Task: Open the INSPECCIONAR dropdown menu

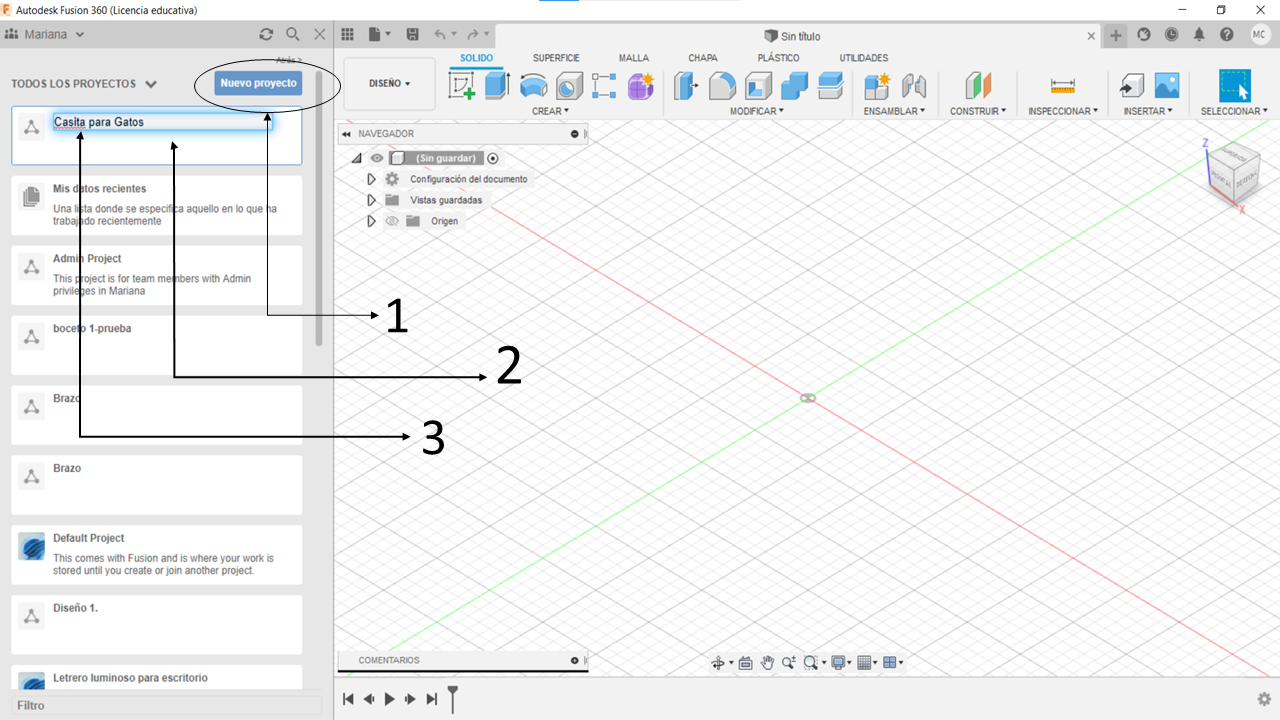Action: tap(1063, 111)
